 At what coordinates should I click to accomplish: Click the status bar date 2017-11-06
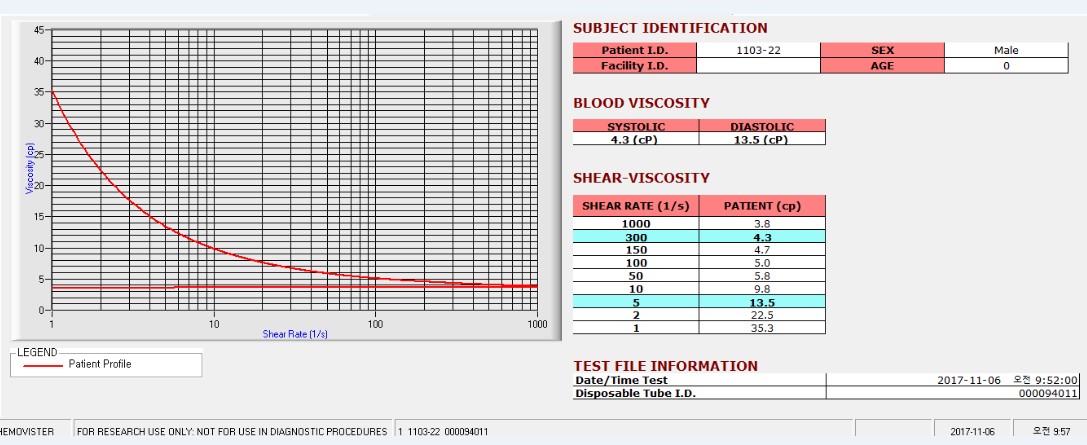click(x=972, y=431)
